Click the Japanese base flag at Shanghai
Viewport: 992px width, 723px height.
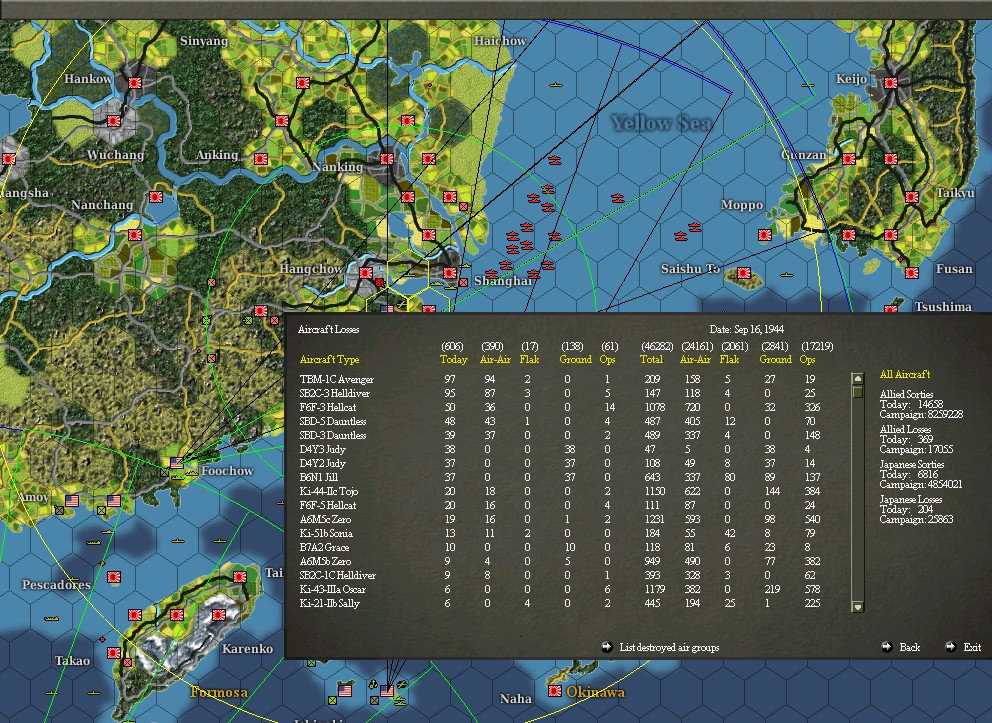[x=450, y=273]
